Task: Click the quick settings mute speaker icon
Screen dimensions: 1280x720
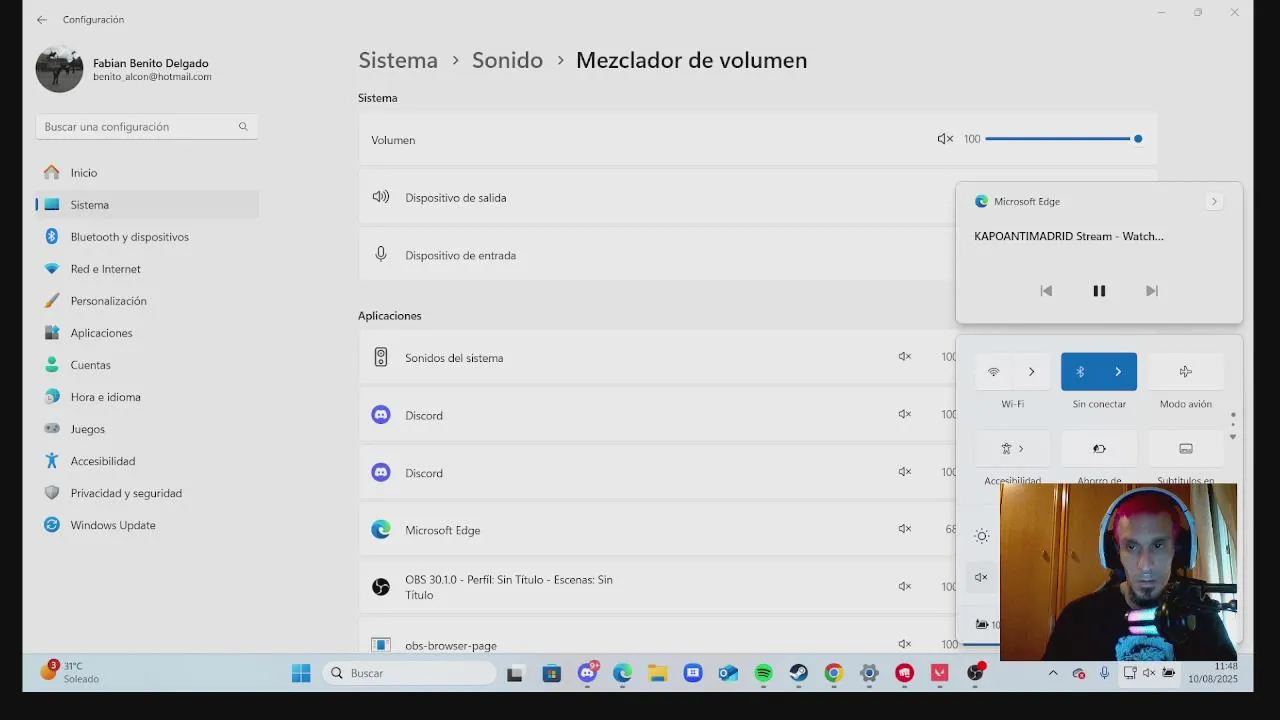Action: (x=981, y=577)
